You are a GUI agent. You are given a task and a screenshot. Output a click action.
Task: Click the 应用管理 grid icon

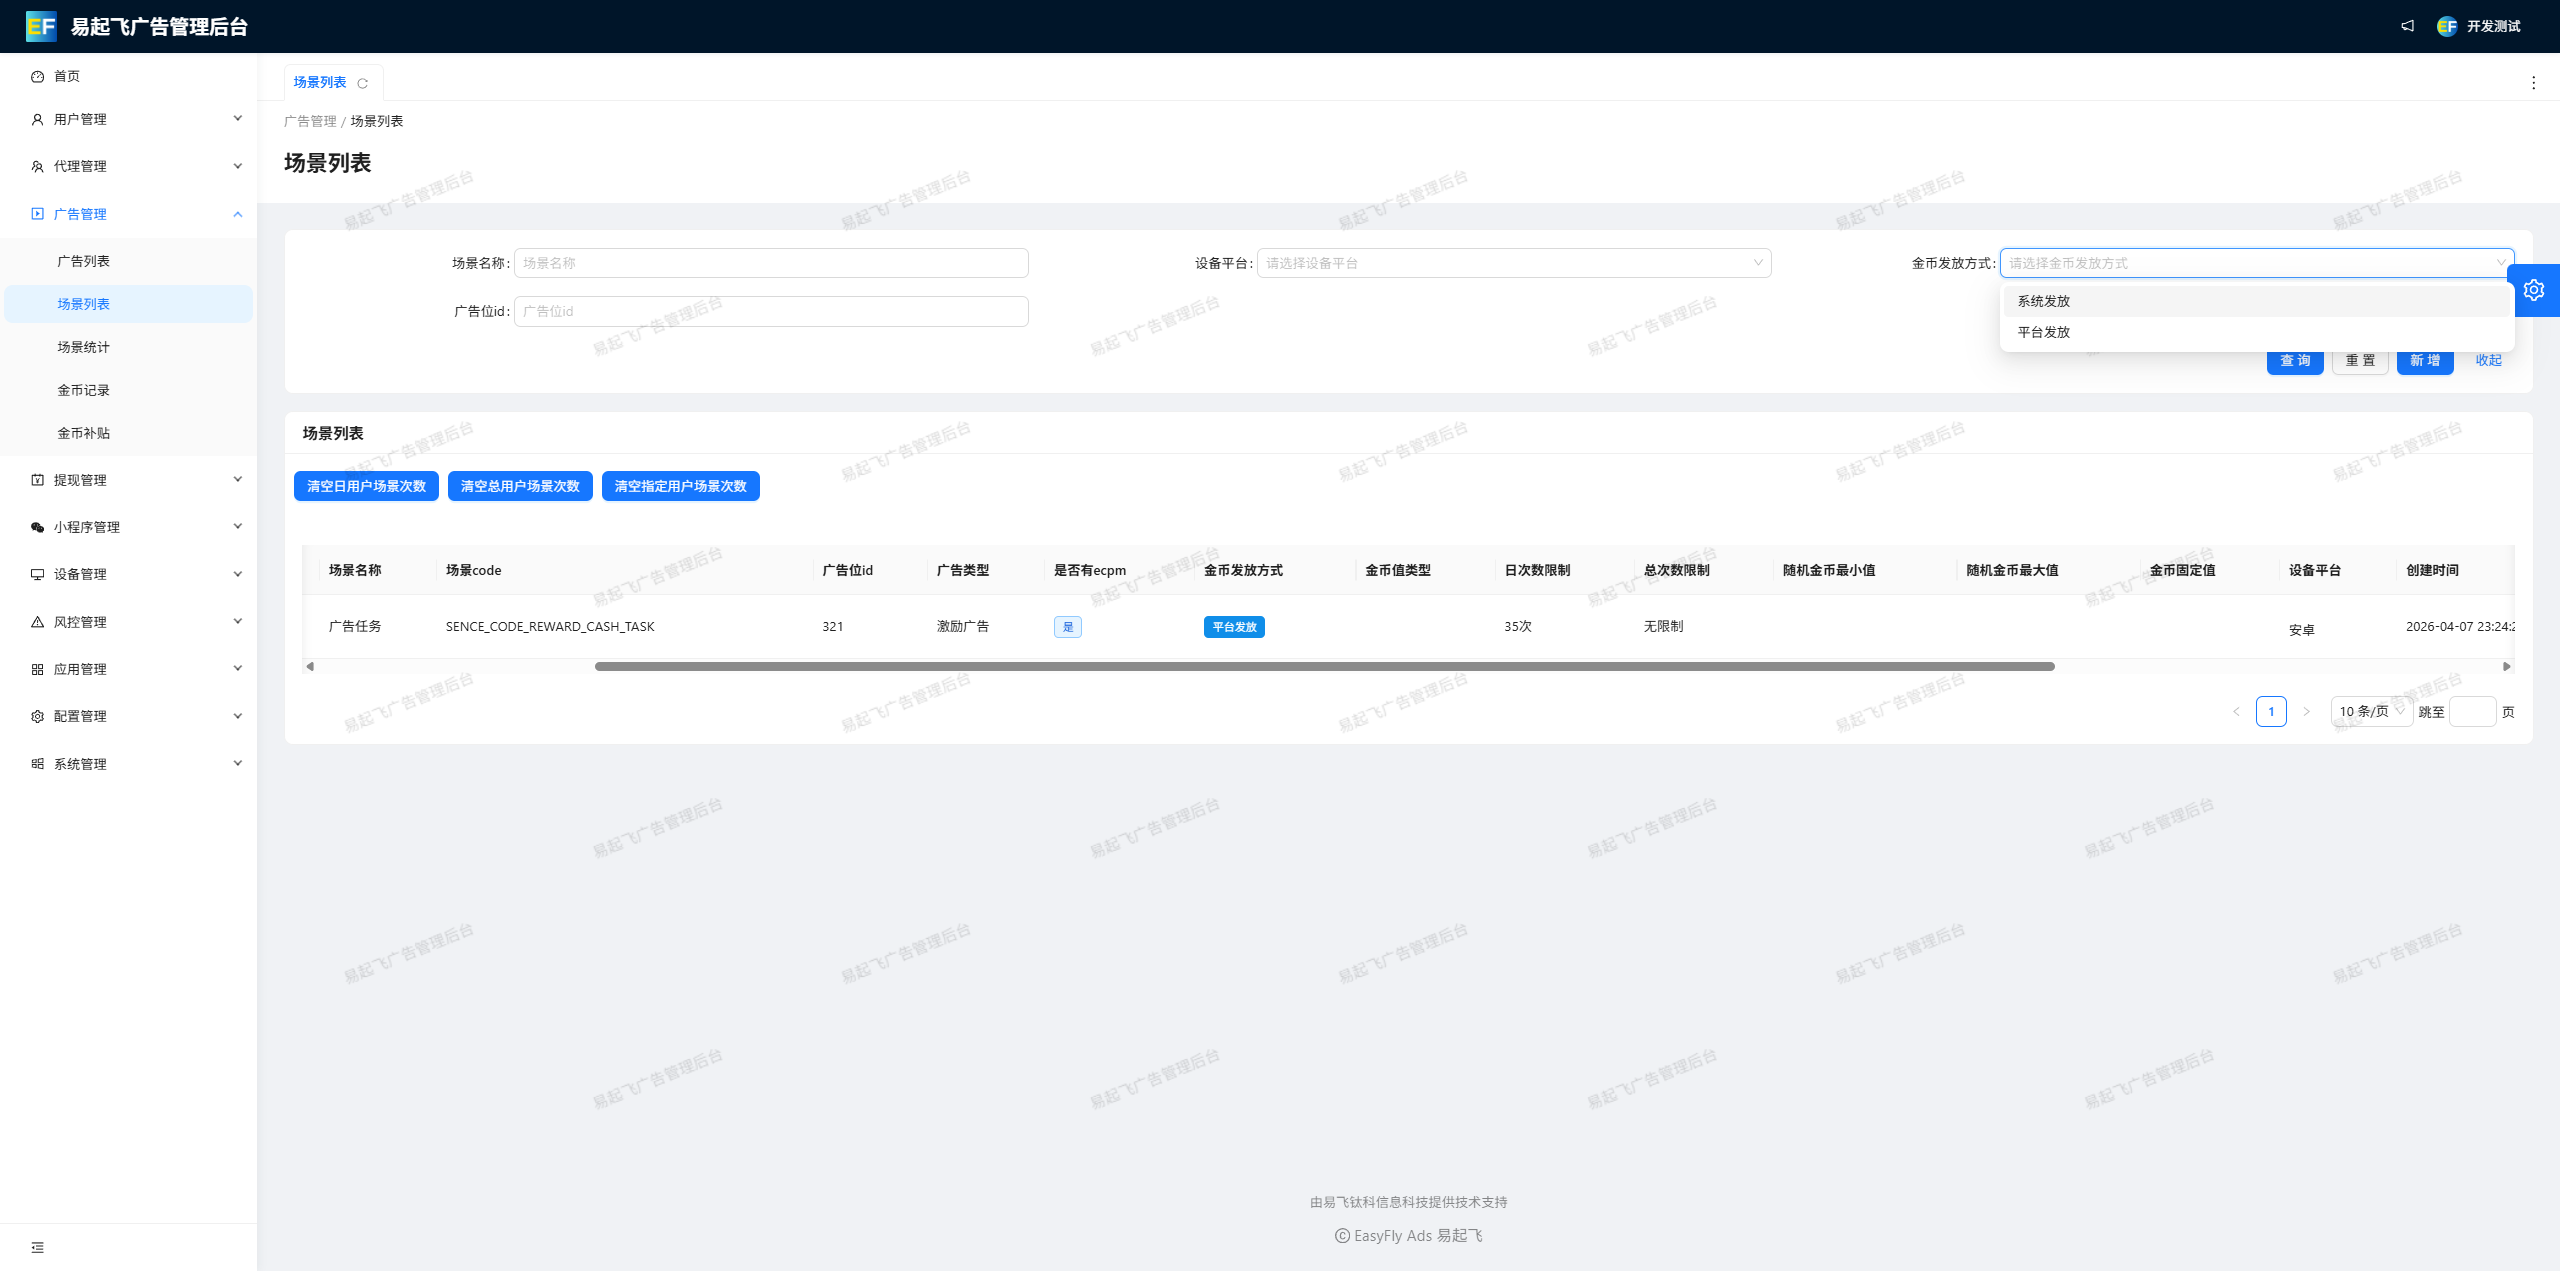click(x=37, y=669)
